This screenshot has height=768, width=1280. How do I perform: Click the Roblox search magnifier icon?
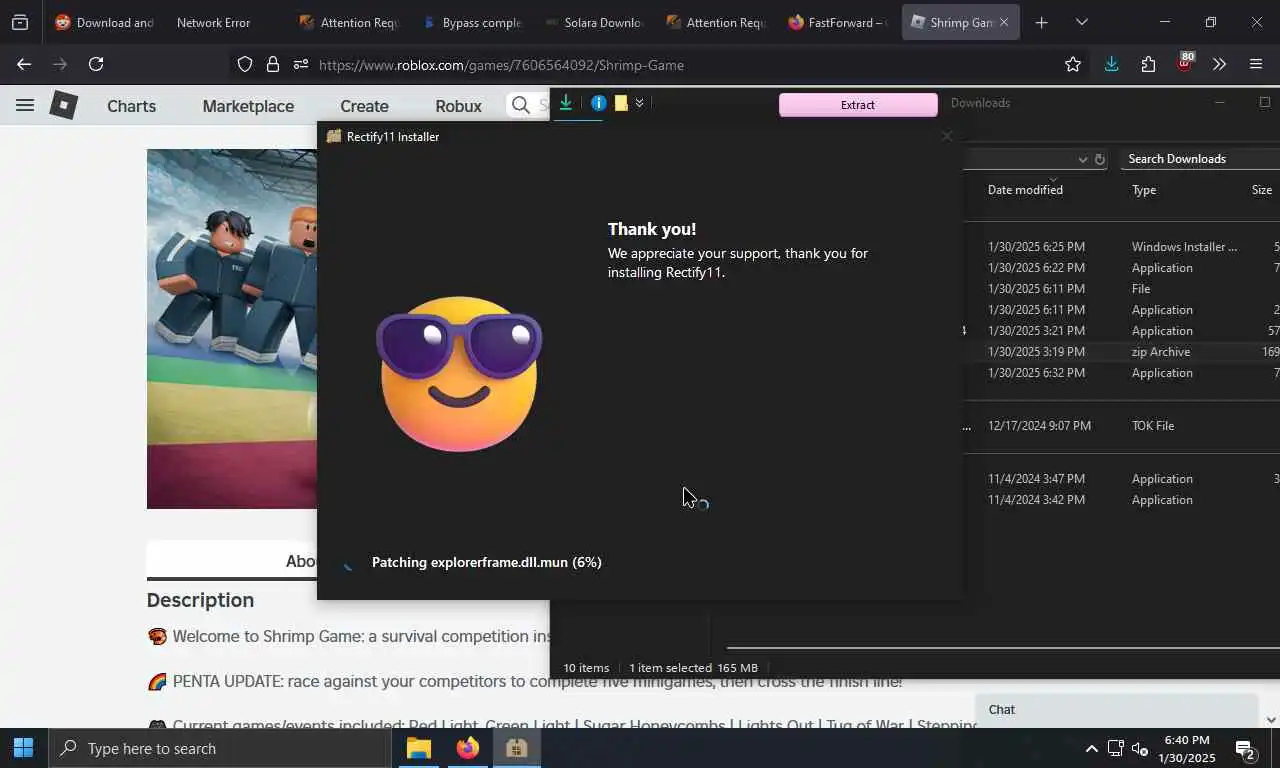point(520,105)
